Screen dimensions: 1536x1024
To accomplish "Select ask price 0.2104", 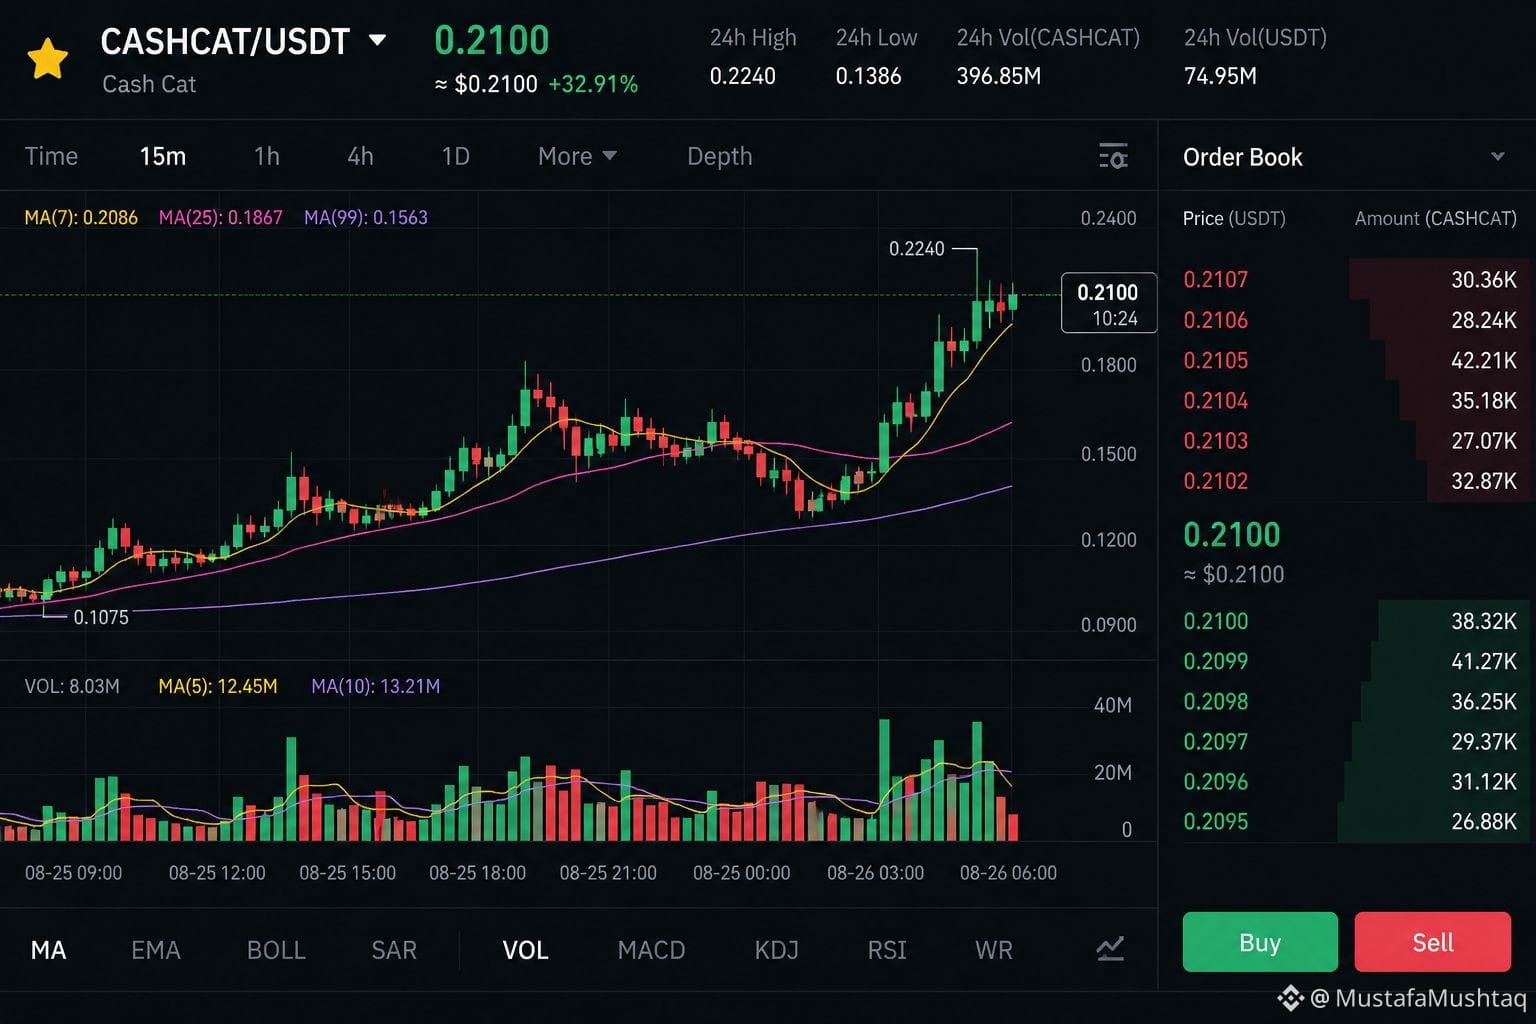I will [1216, 401].
